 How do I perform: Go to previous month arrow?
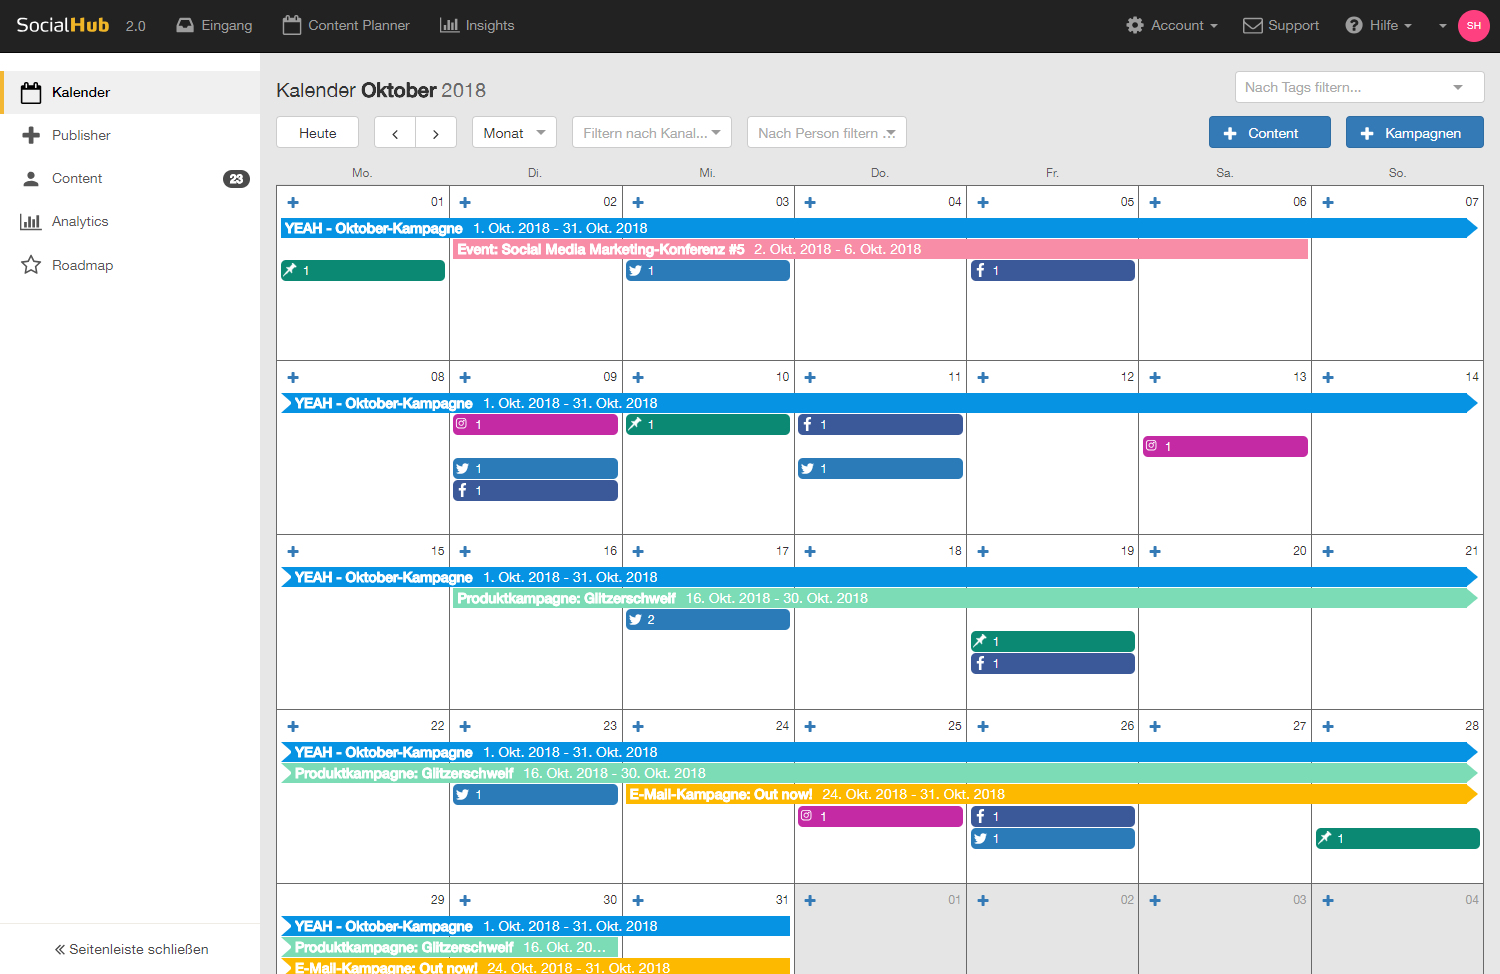point(395,133)
